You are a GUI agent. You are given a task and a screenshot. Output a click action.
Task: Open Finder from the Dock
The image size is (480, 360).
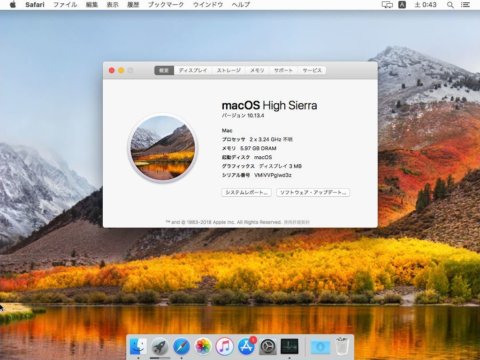[x=138, y=347]
